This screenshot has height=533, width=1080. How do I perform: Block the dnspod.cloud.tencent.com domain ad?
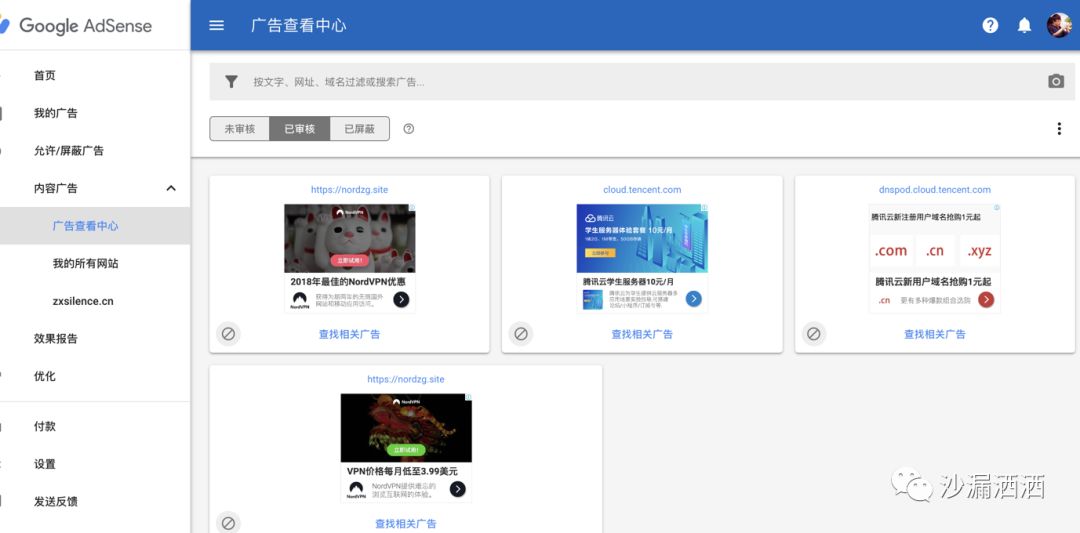click(813, 334)
